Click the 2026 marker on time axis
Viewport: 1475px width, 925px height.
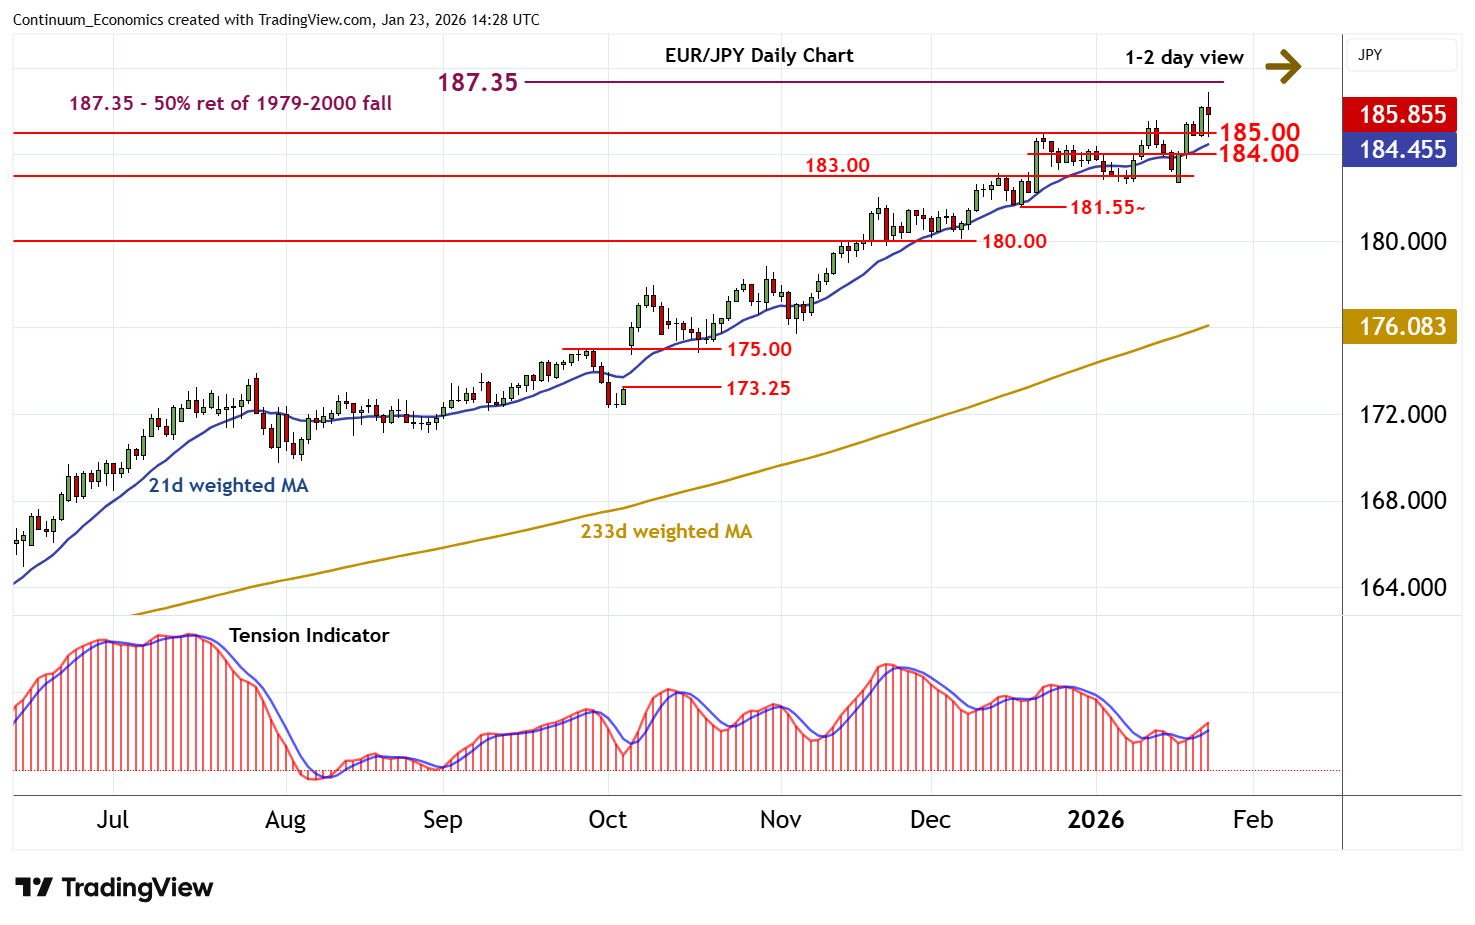pyautogui.click(x=1095, y=820)
